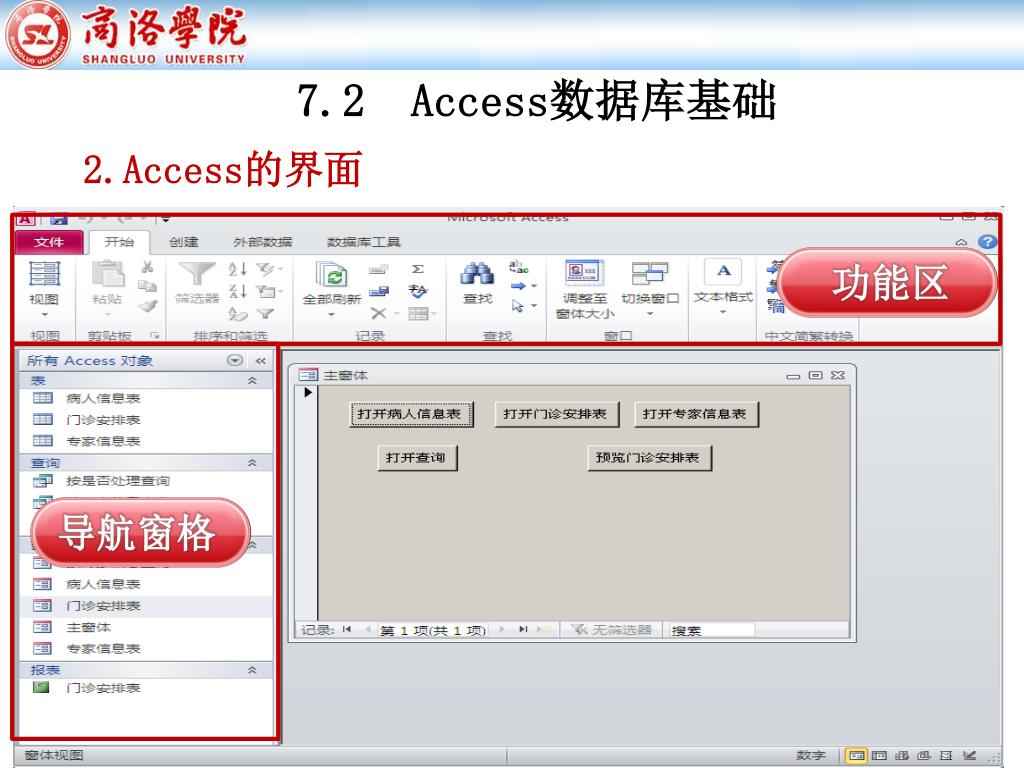
Task: Click the 无筛选器 filter indicator
Action: (611, 630)
